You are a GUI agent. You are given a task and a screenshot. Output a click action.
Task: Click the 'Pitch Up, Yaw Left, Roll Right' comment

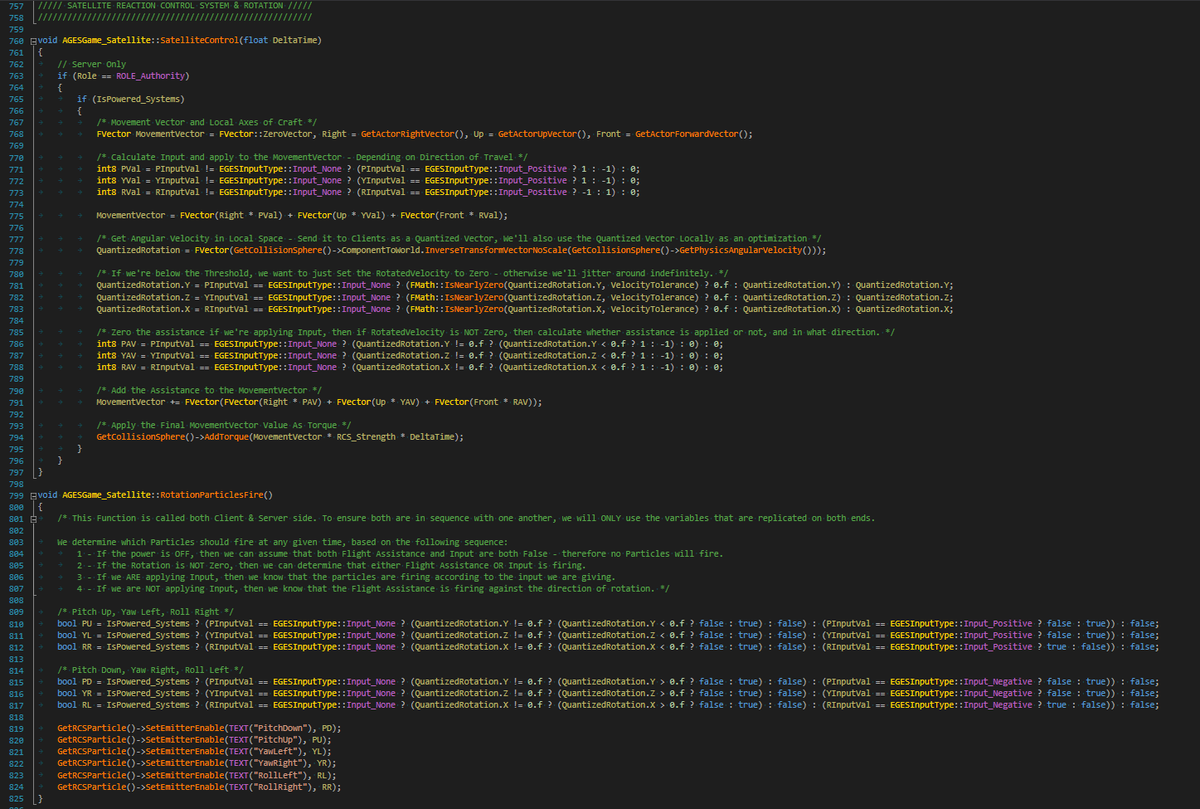[146, 610]
